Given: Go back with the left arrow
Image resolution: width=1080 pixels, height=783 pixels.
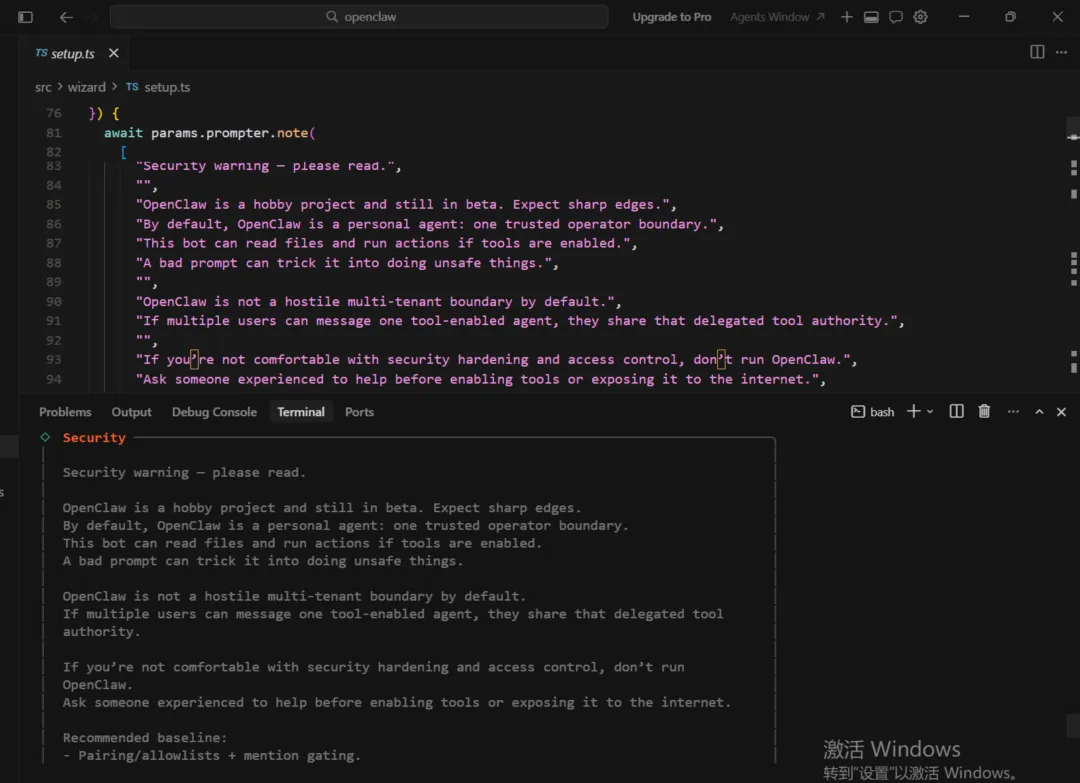Looking at the screenshot, I should click(x=66, y=17).
